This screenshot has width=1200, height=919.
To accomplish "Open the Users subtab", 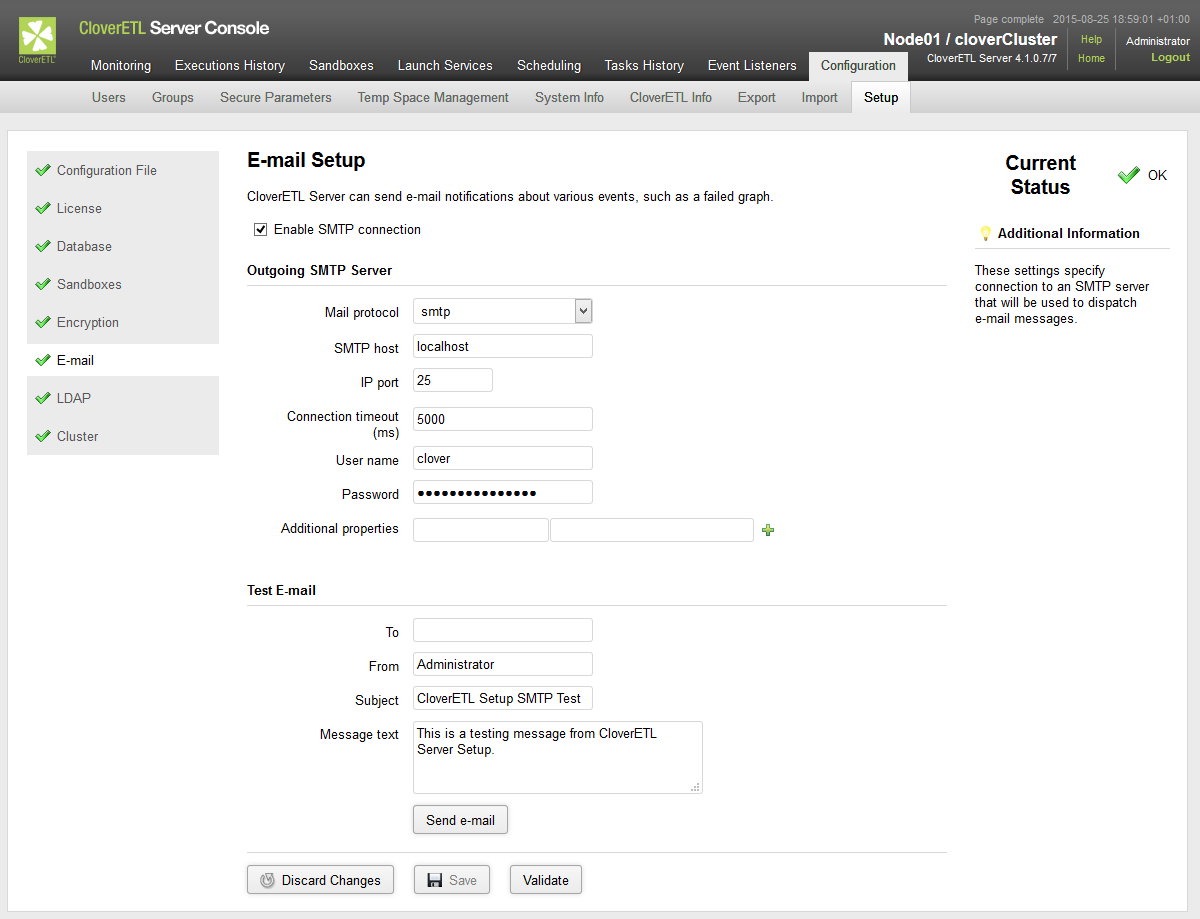I will pos(109,97).
